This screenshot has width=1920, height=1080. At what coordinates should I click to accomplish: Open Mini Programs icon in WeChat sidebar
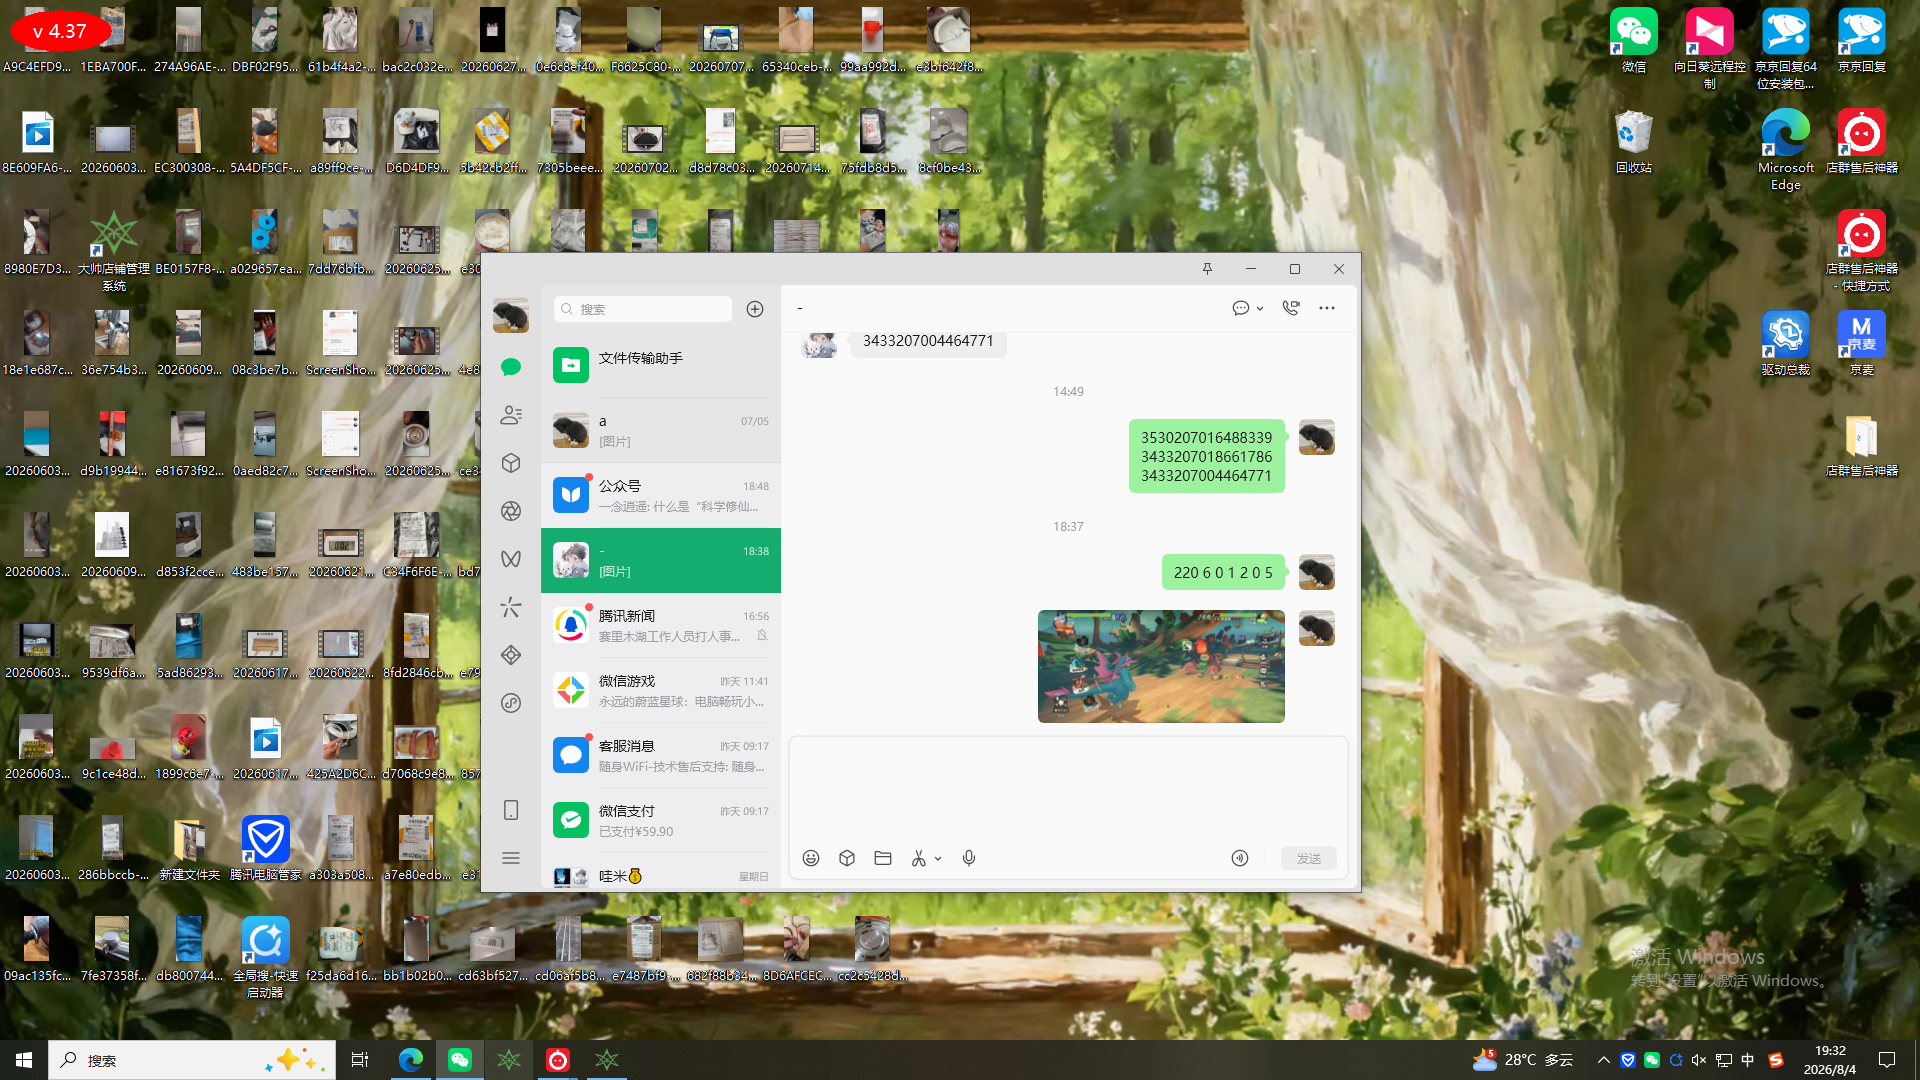[511, 655]
